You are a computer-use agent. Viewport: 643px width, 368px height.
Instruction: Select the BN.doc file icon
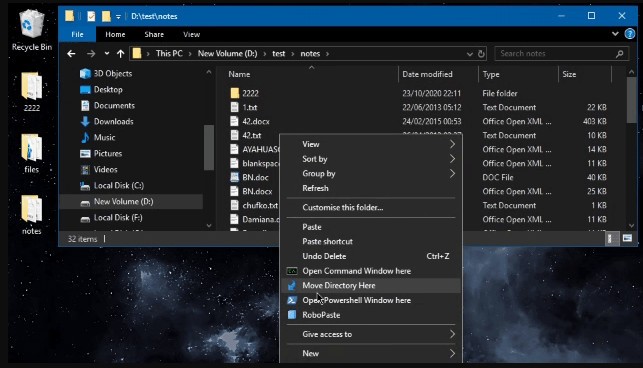click(x=235, y=177)
